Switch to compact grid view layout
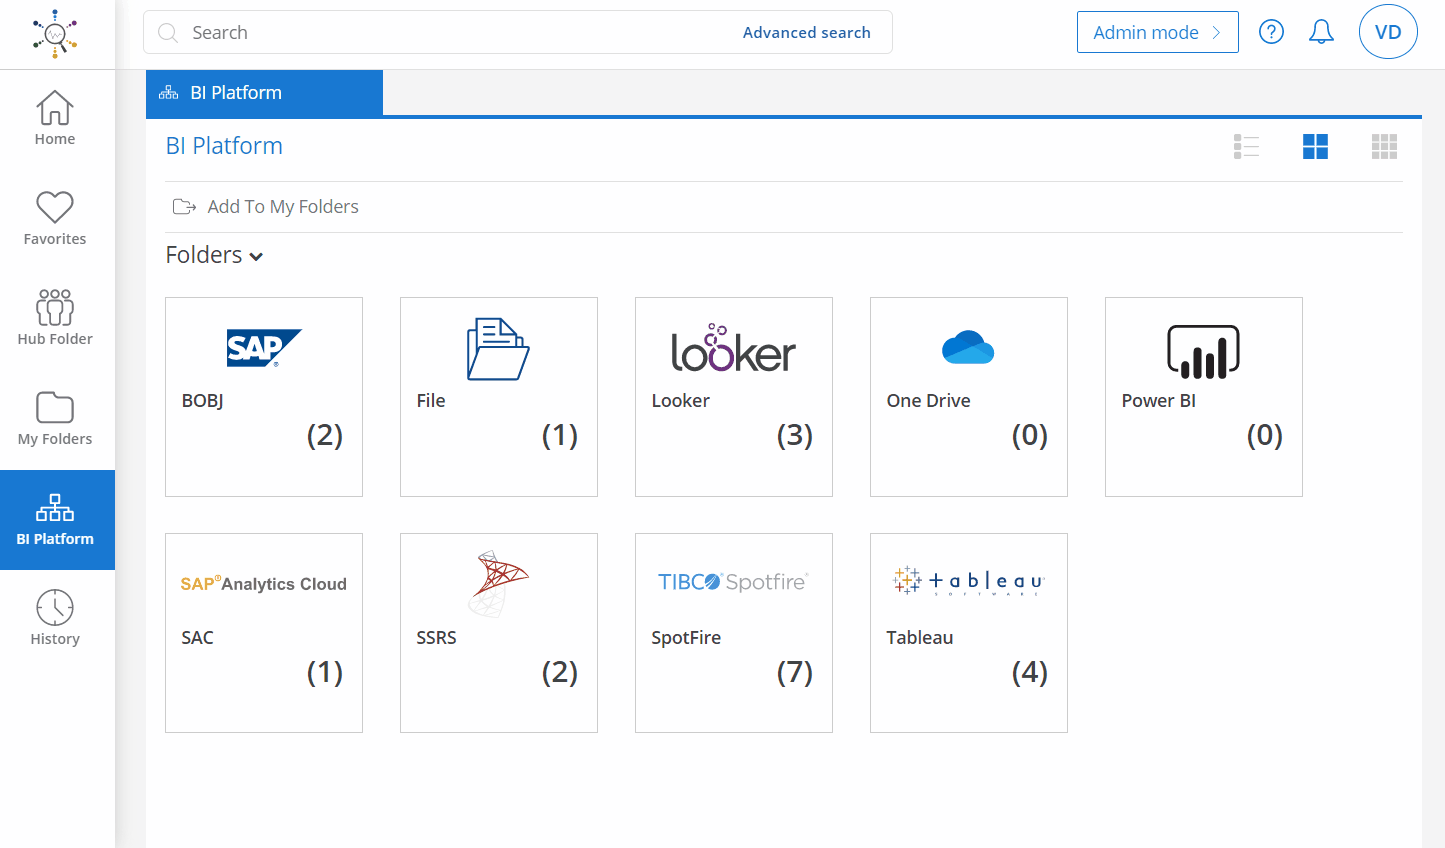This screenshot has height=848, width=1445. (1384, 146)
